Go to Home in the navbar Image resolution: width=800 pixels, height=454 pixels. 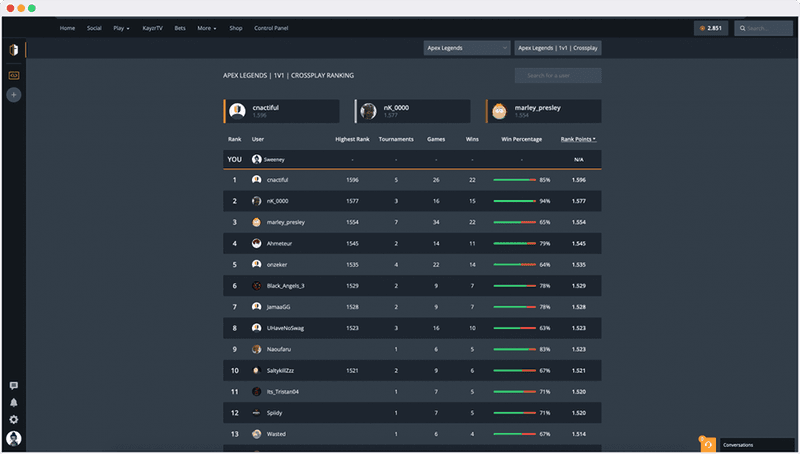click(67, 28)
